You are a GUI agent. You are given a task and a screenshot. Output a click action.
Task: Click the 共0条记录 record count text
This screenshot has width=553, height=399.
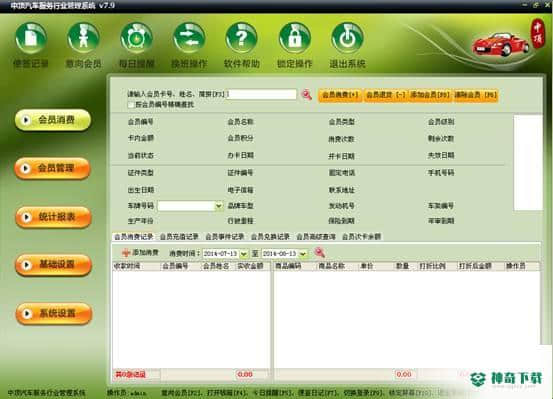coord(130,375)
